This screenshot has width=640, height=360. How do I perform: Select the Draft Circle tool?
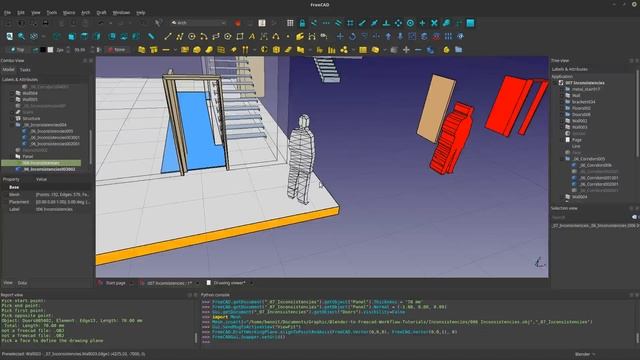tap(191, 36)
